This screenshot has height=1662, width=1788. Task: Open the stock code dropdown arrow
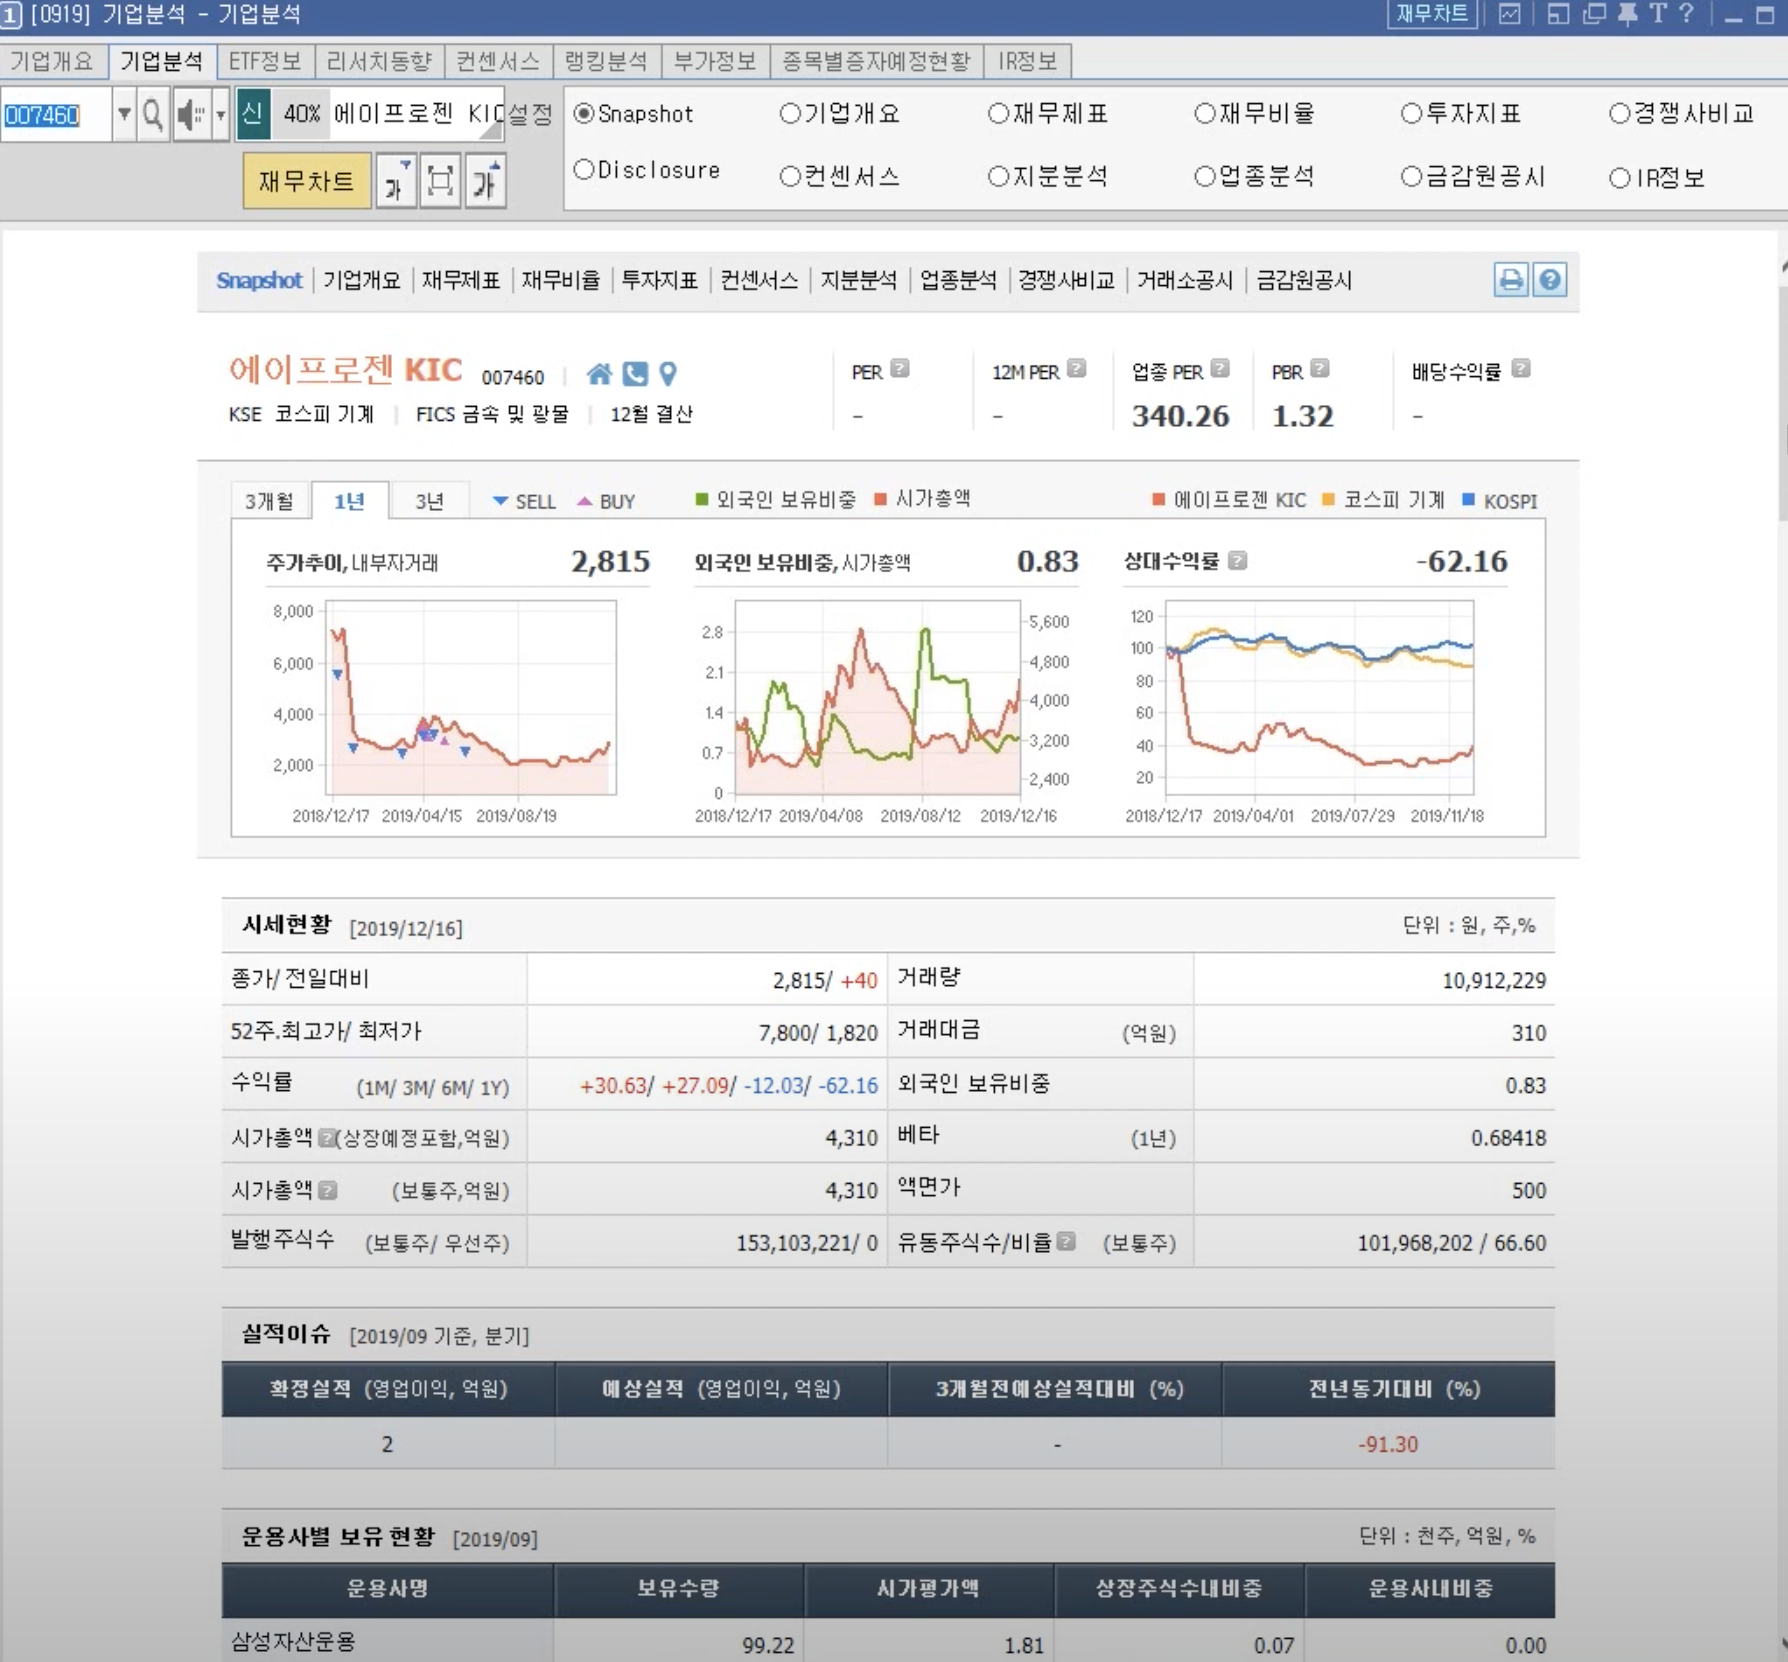[x=124, y=115]
